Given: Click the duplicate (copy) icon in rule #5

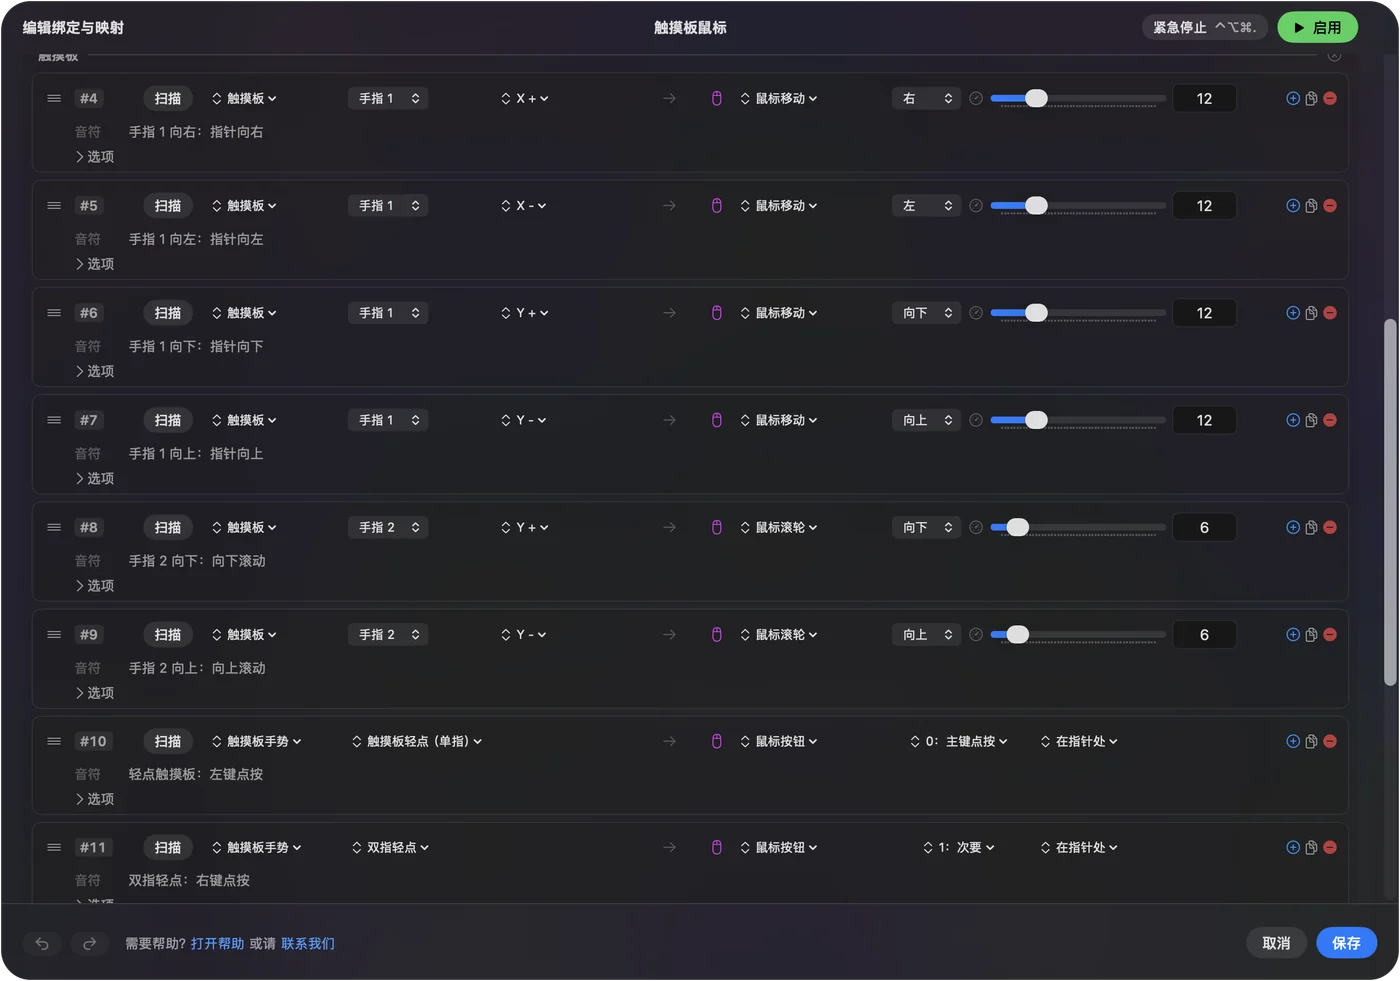Looking at the screenshot, I should pos(1311,206).
